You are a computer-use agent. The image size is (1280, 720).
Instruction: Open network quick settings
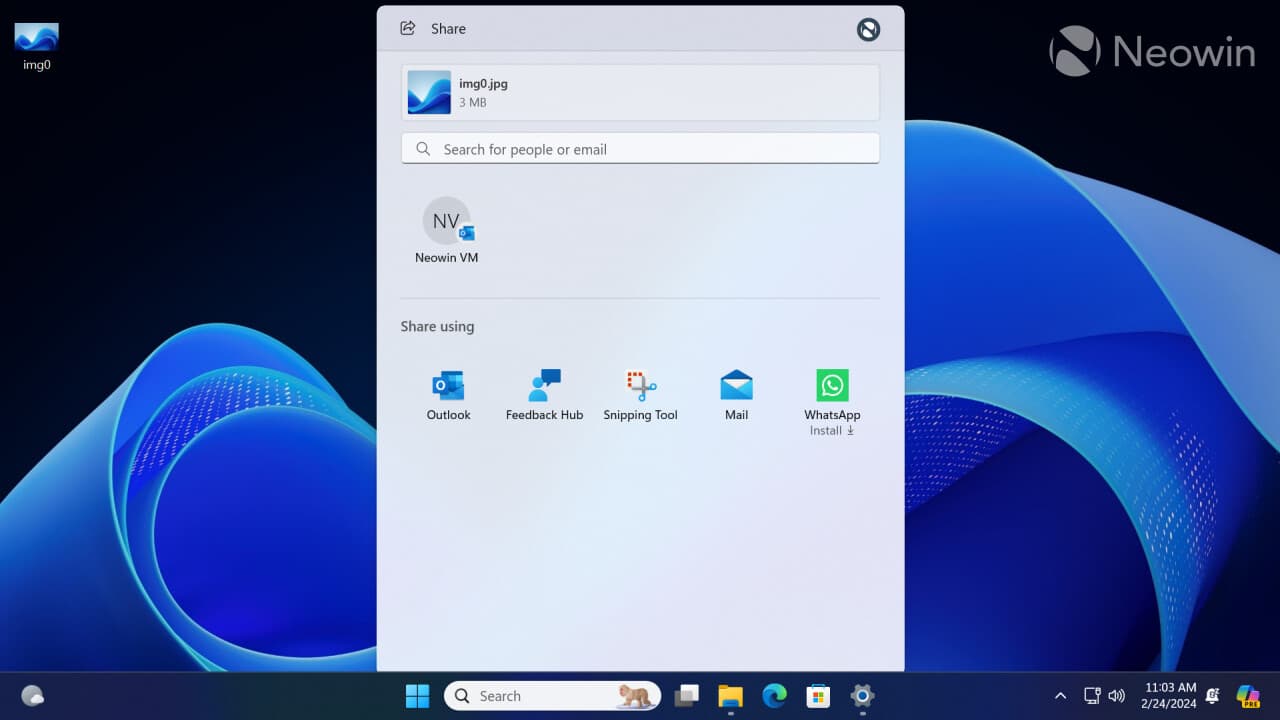click(1090, 695)
